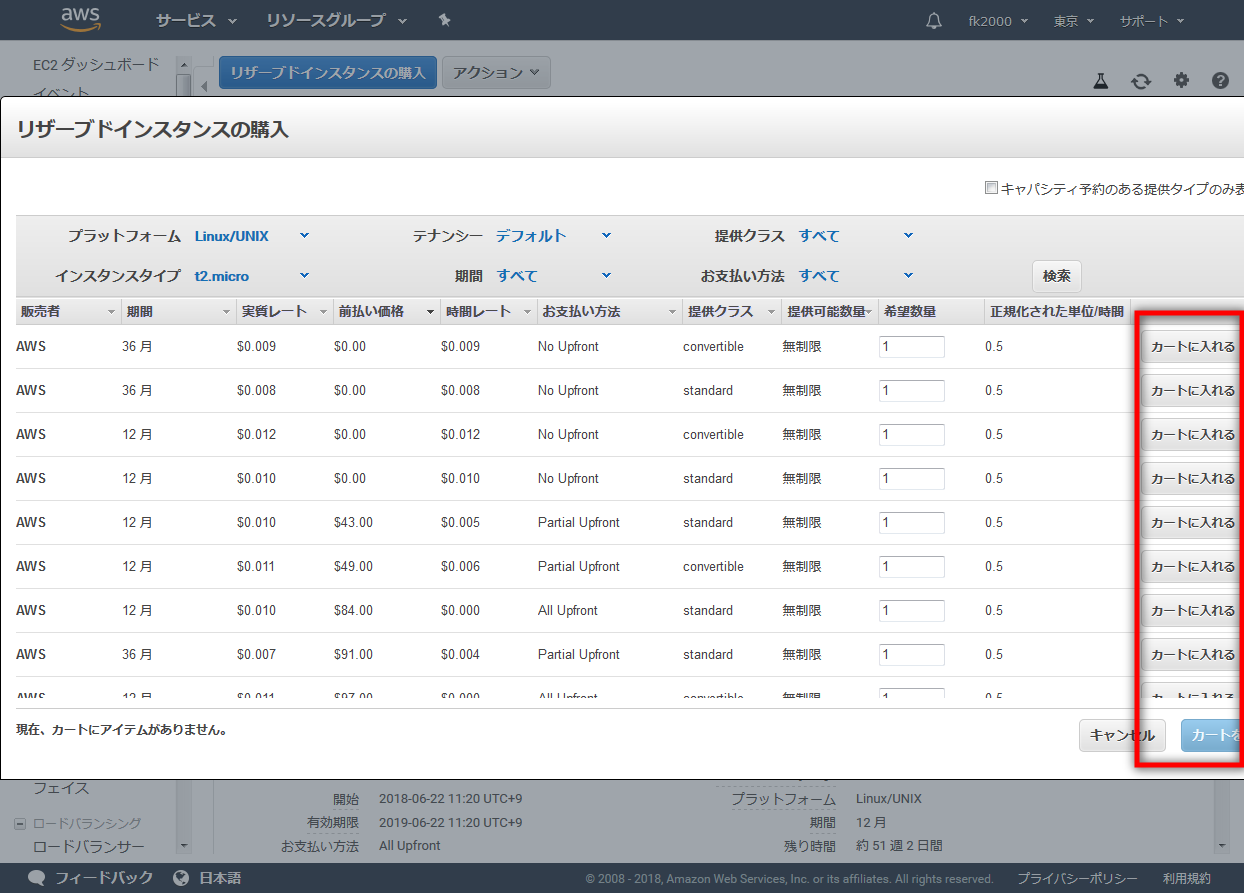Click the flask experiments icon
The height and width of the screenshot is (893, 1244).
pyautogui.click(x=1101, y=81)
